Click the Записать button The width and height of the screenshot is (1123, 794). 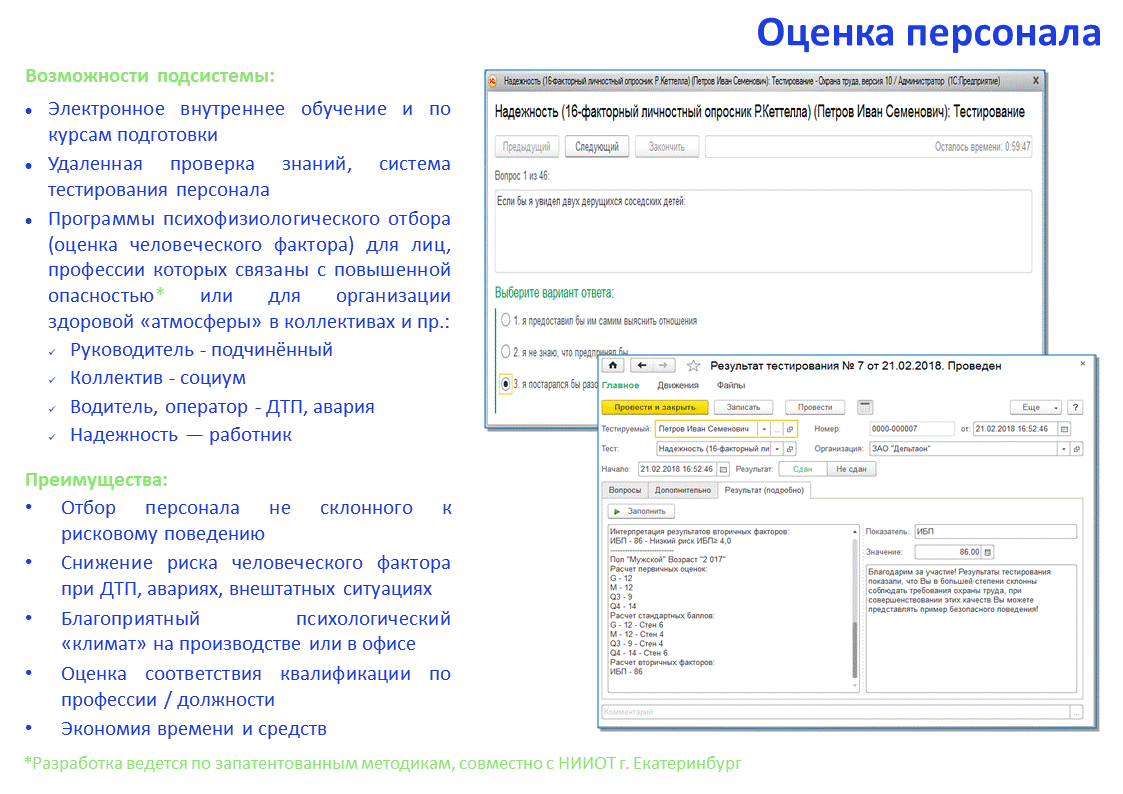pos(743,407)
